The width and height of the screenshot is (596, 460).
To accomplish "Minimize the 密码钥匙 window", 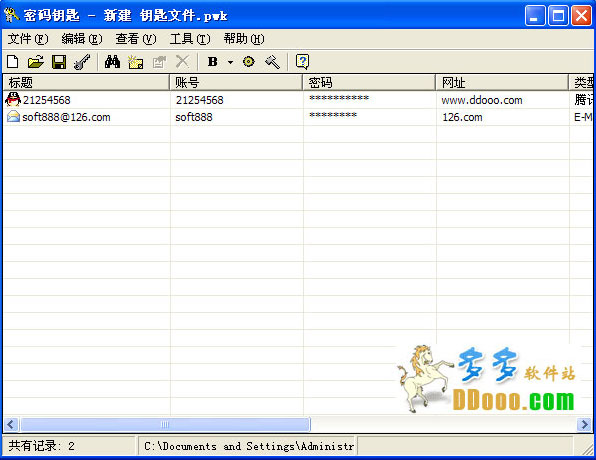I will [x=535, y=16].
